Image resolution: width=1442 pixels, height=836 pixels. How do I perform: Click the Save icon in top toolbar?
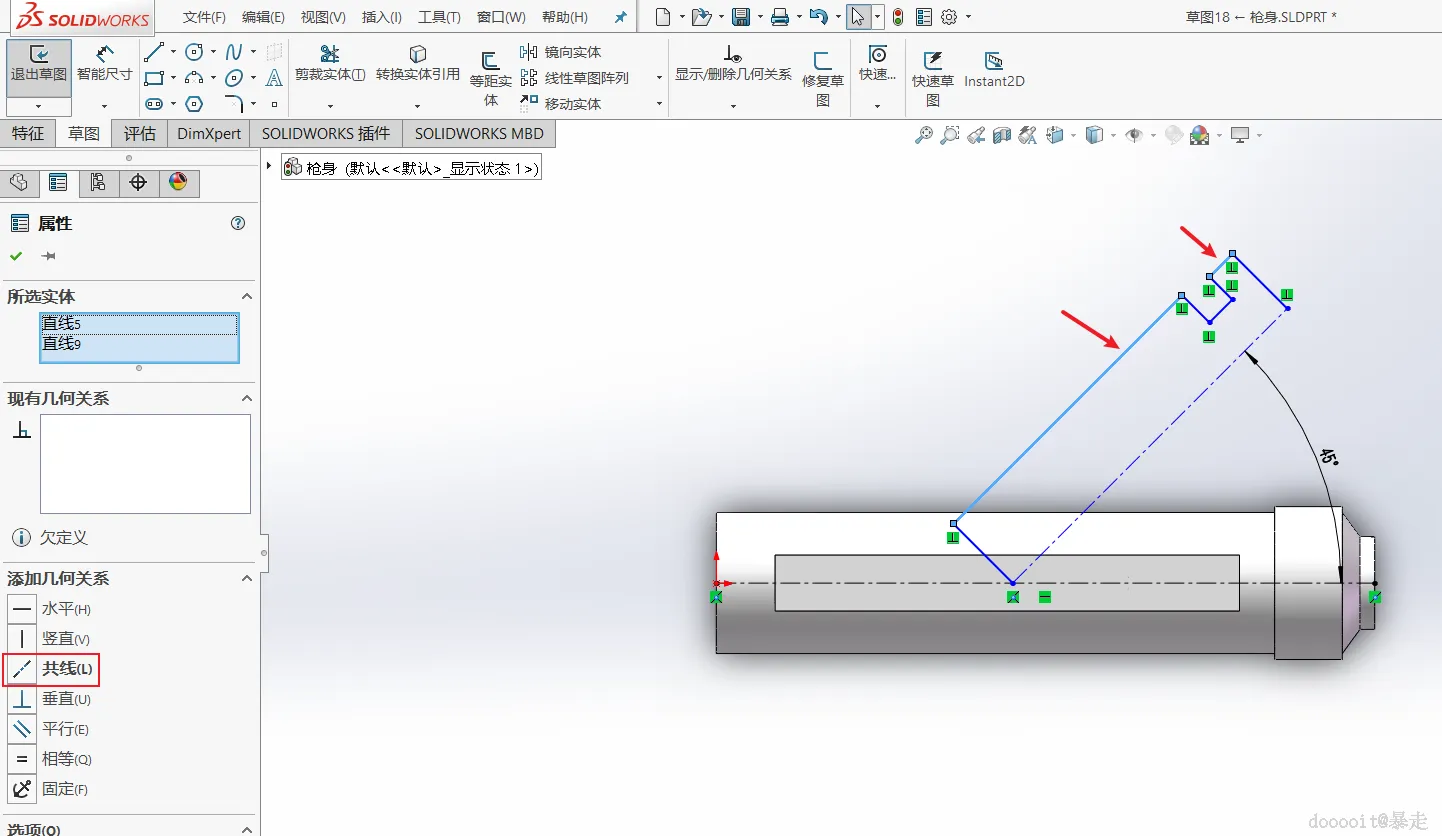point(741,17)
